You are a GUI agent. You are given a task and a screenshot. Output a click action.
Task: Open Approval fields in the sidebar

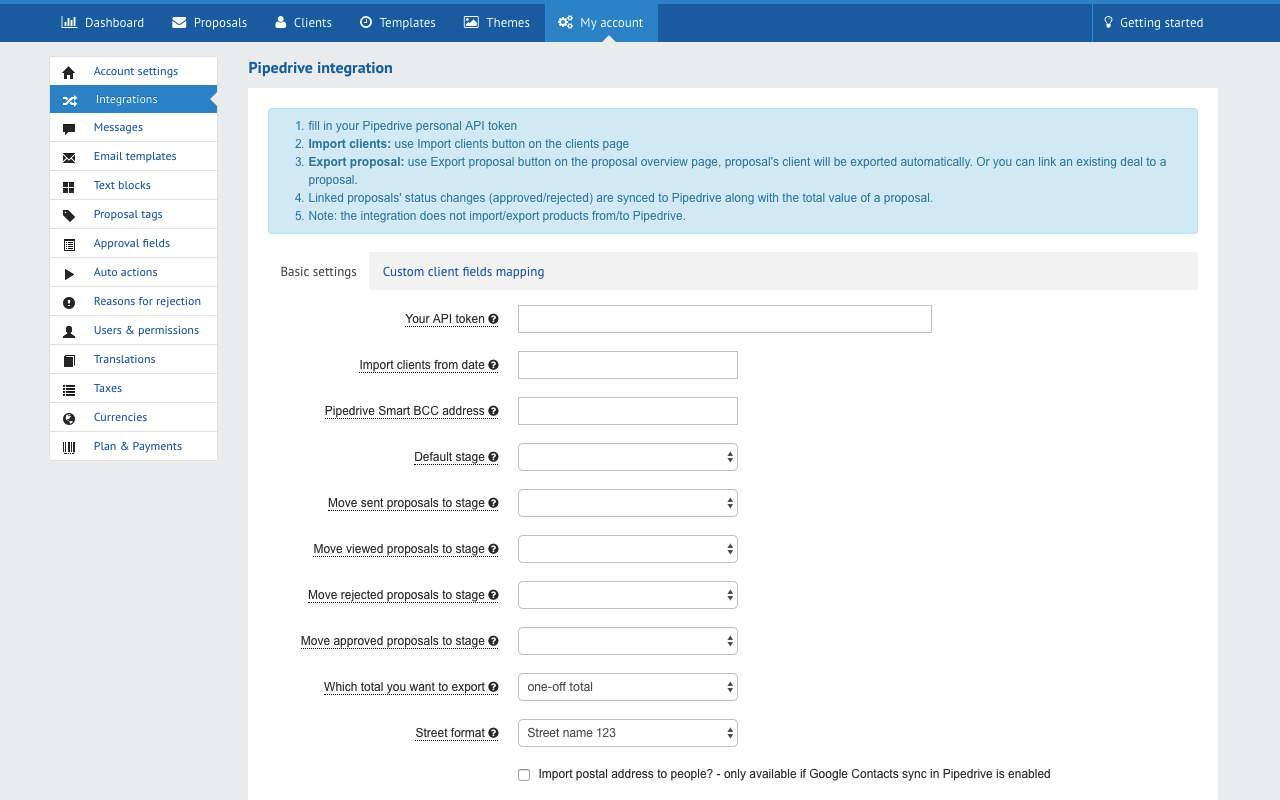pos(133,243)
